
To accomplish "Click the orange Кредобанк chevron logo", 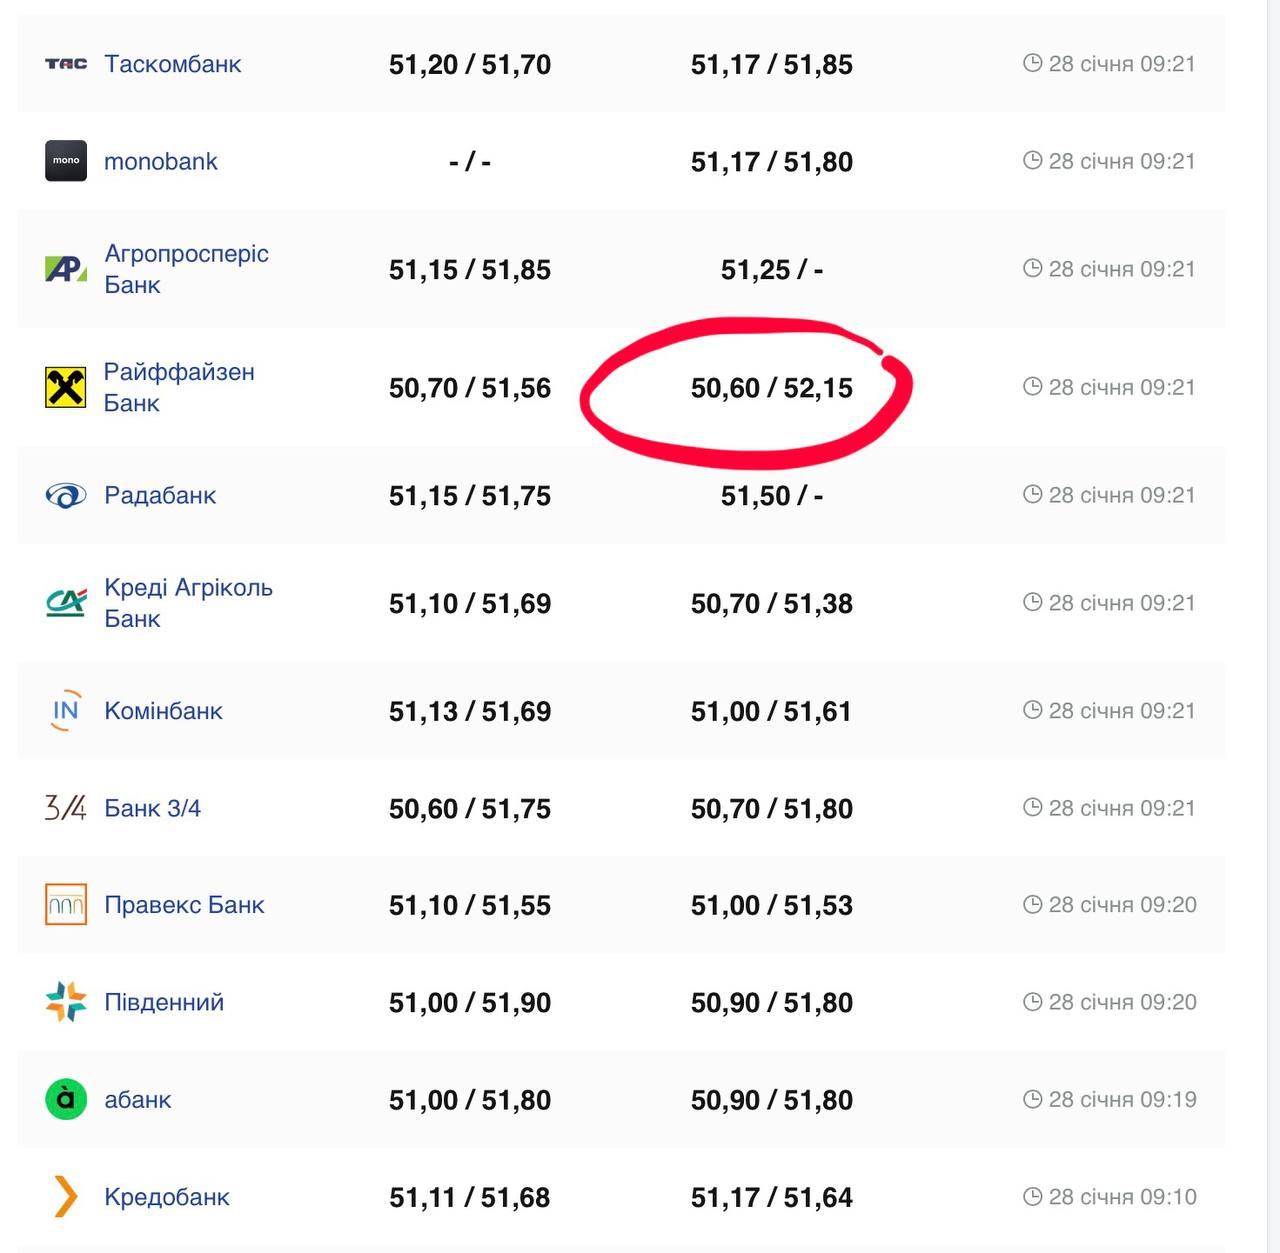I will tap(66, 1197).
